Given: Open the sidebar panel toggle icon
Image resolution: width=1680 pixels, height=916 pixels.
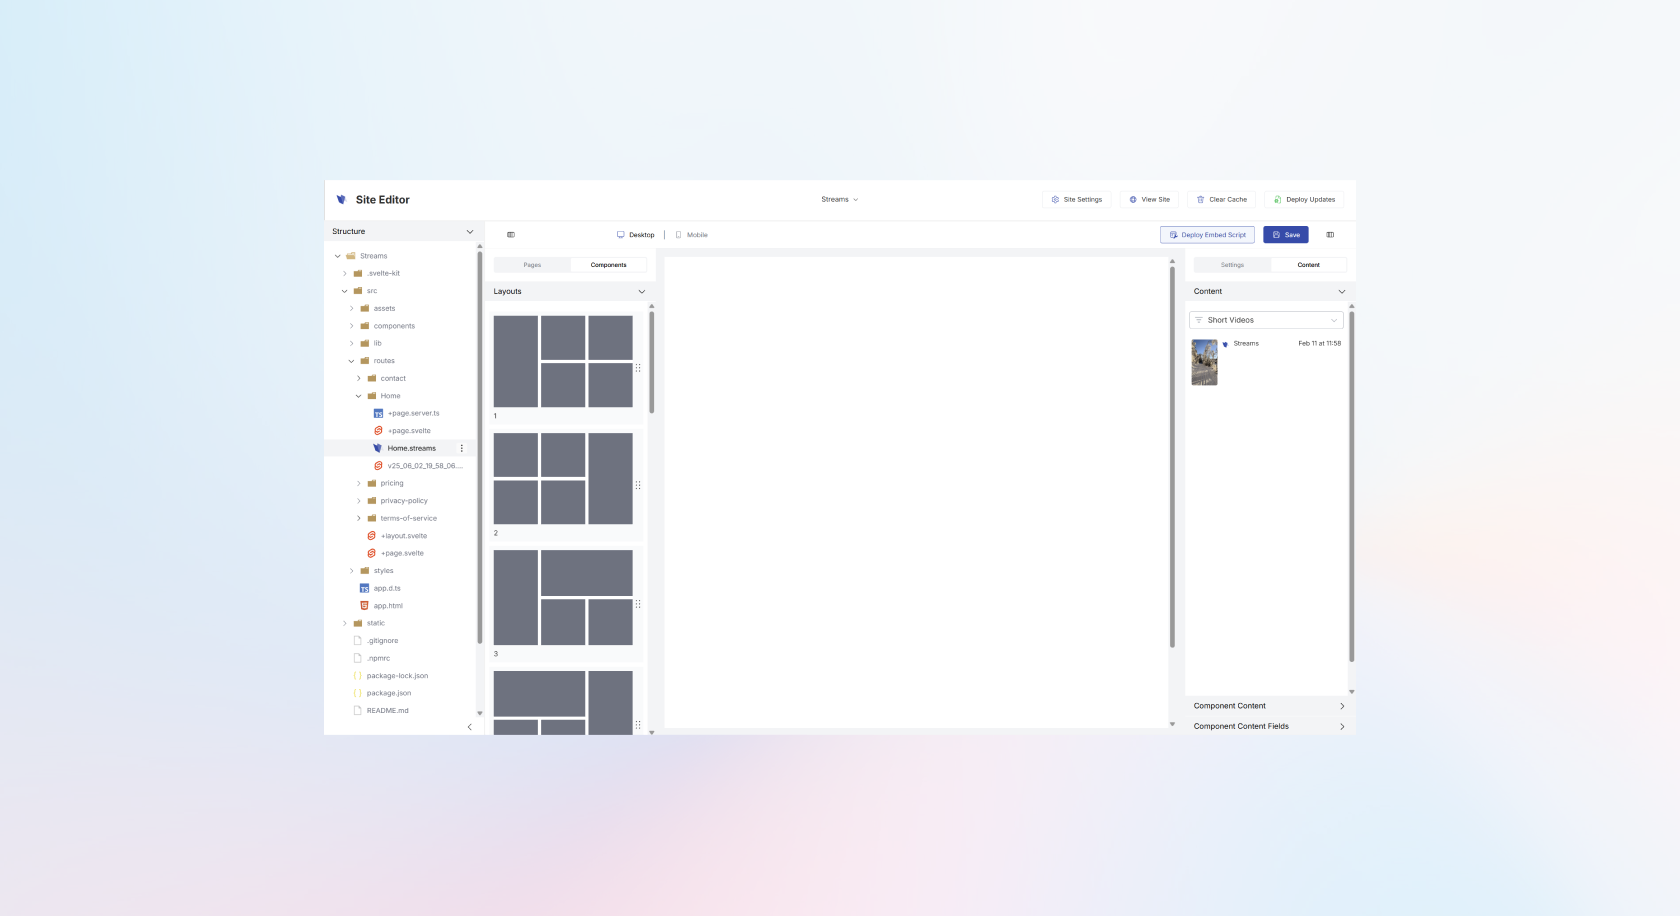Looking at the screenshot, I should (x=511, y=234).
